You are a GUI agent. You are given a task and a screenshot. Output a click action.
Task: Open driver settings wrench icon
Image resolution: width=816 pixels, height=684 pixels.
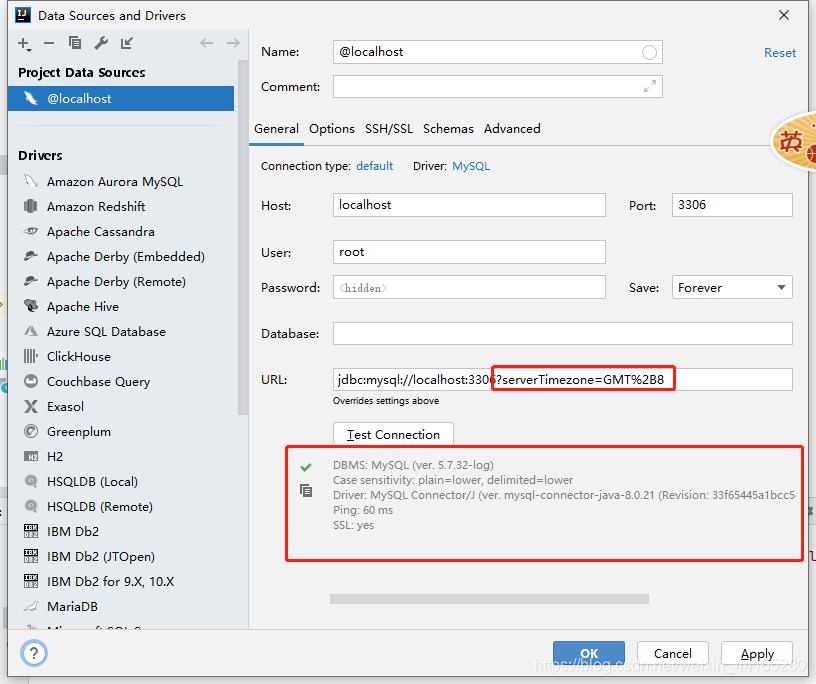point(101,43)
